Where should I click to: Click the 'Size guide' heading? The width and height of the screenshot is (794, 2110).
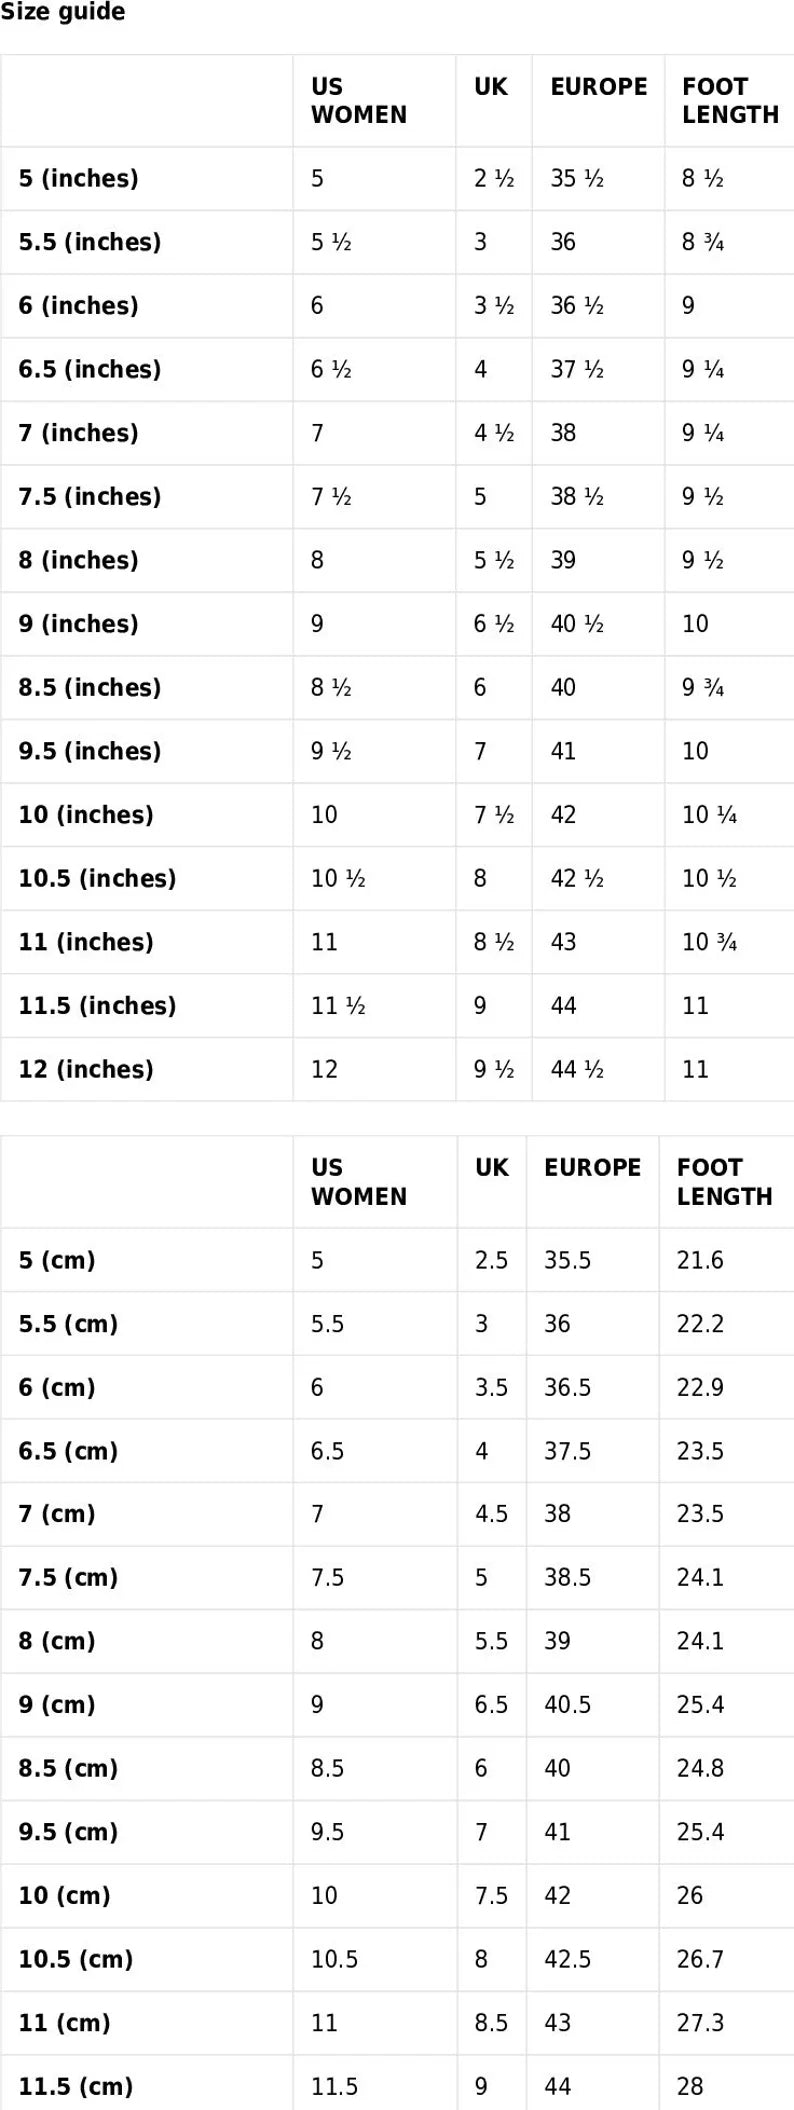coord(63,13)
